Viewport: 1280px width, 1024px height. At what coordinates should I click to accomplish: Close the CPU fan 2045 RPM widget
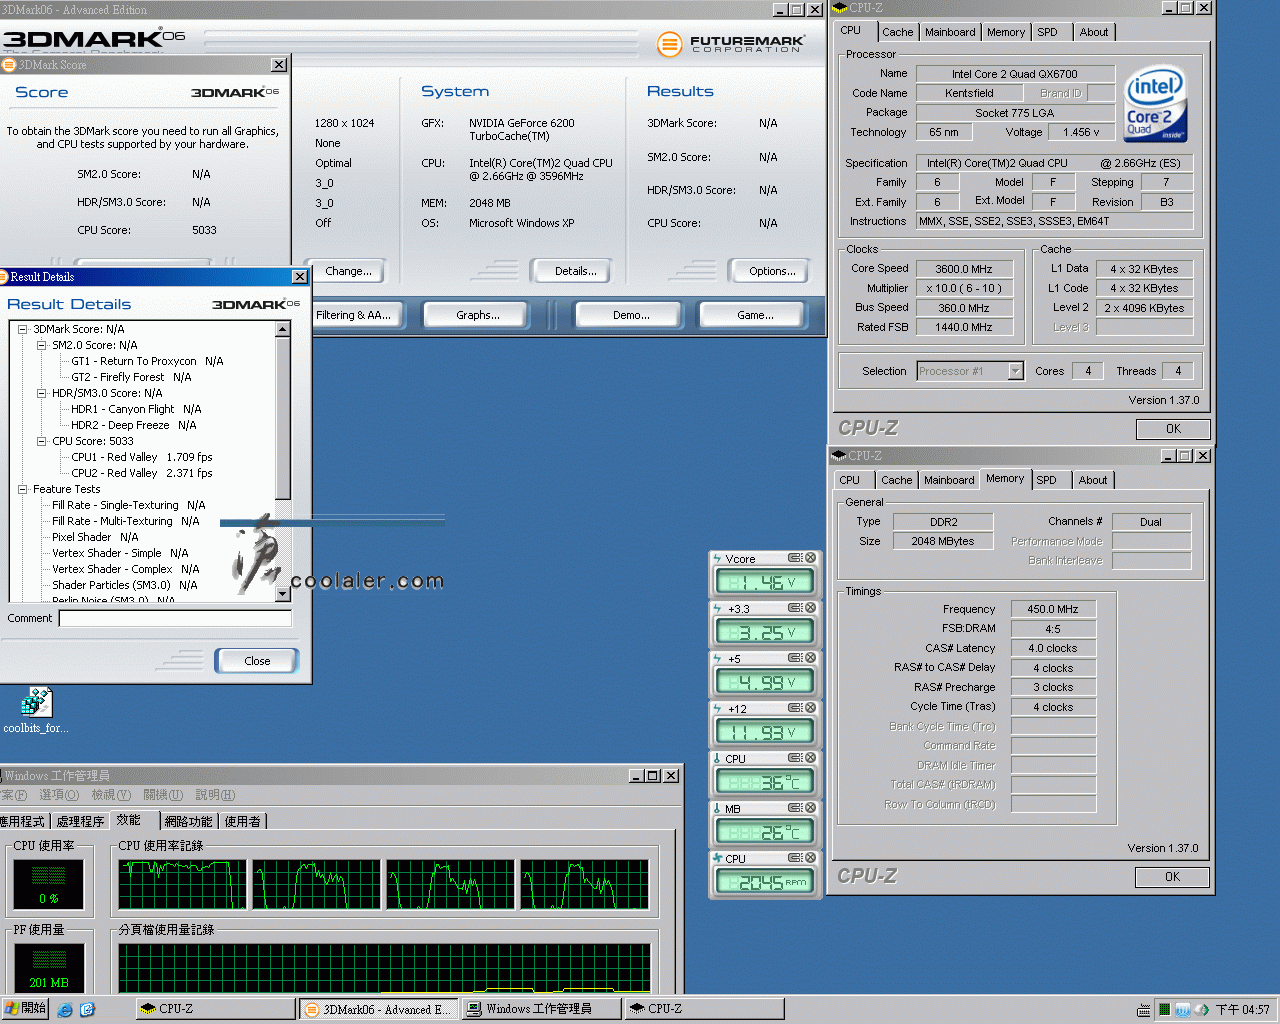click(x=811, y=858)
